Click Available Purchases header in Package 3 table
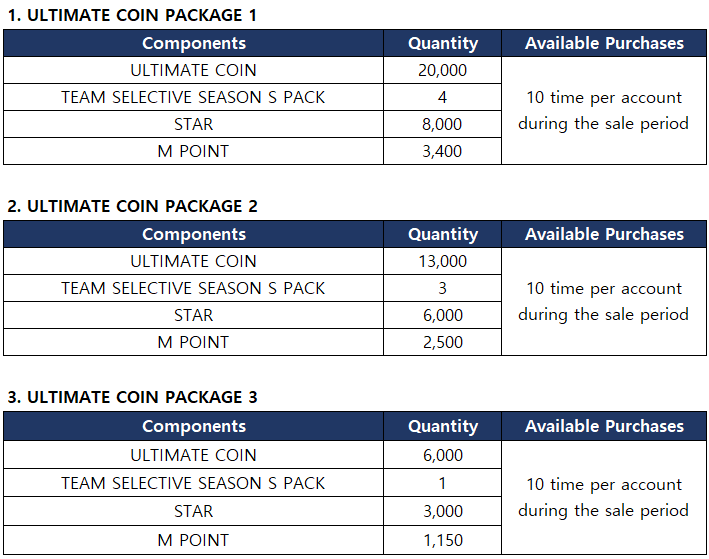Screen dimensions: 709x559 tap(604, 426)
